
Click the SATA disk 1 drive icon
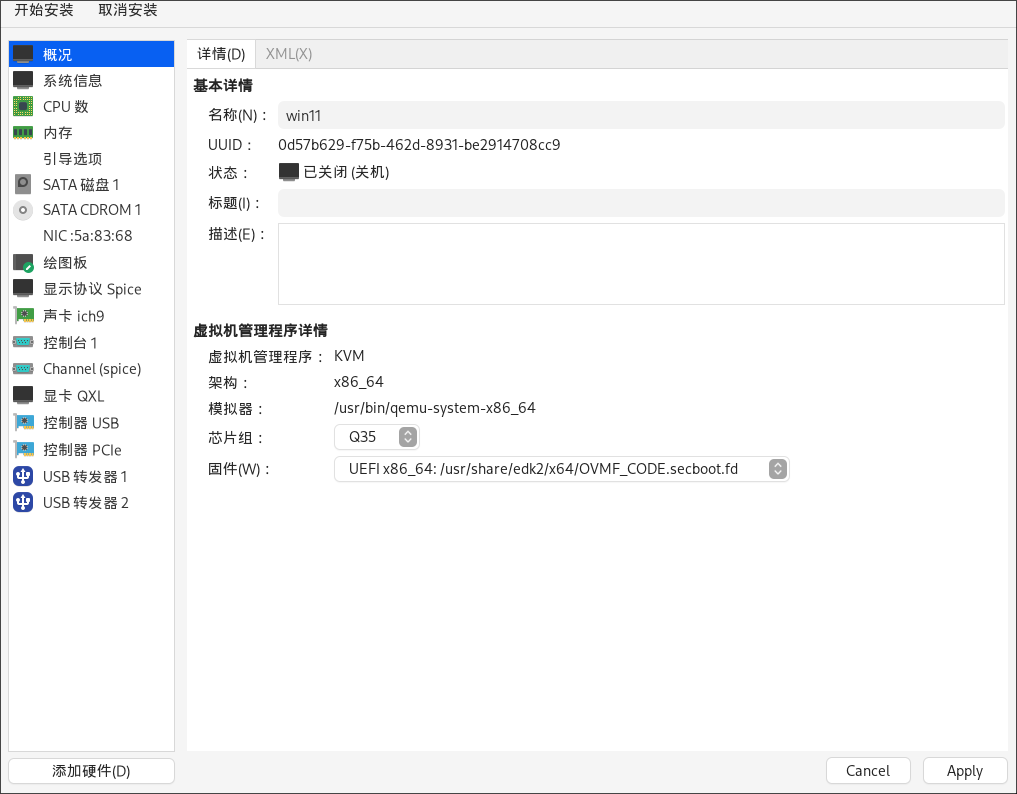tap(23, 184)
